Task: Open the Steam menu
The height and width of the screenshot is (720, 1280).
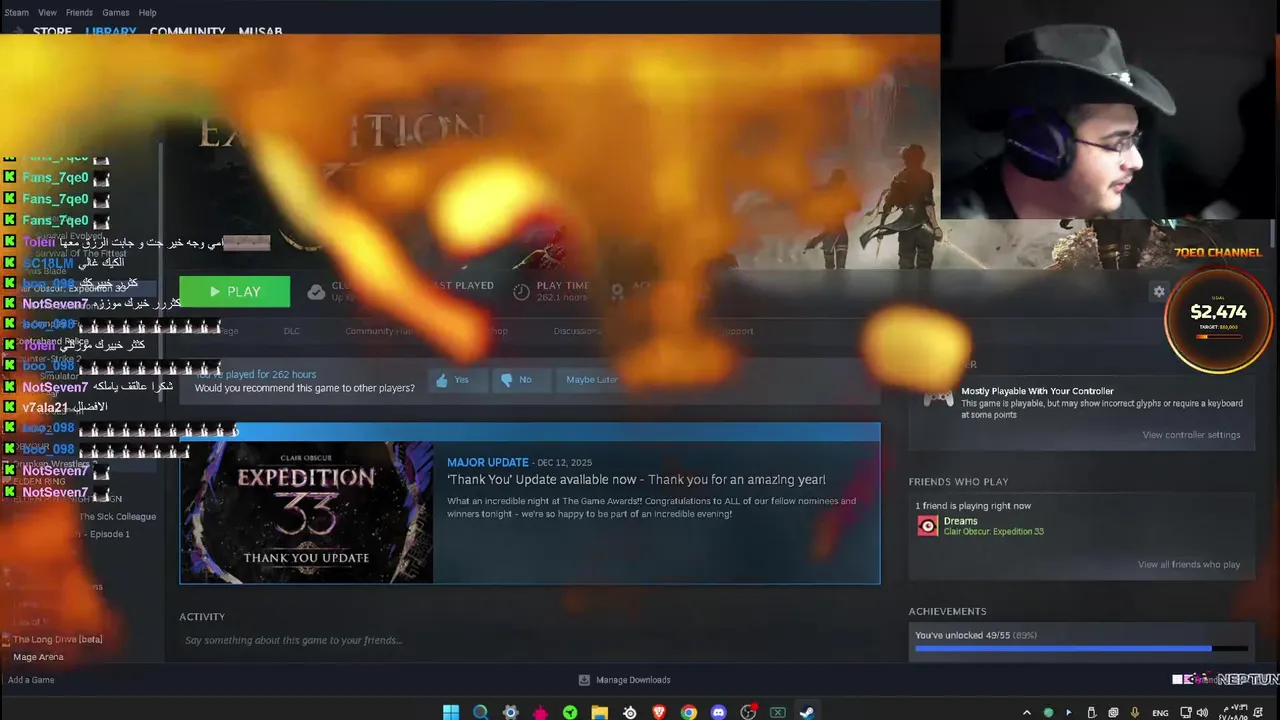Action: pos(16,12)
